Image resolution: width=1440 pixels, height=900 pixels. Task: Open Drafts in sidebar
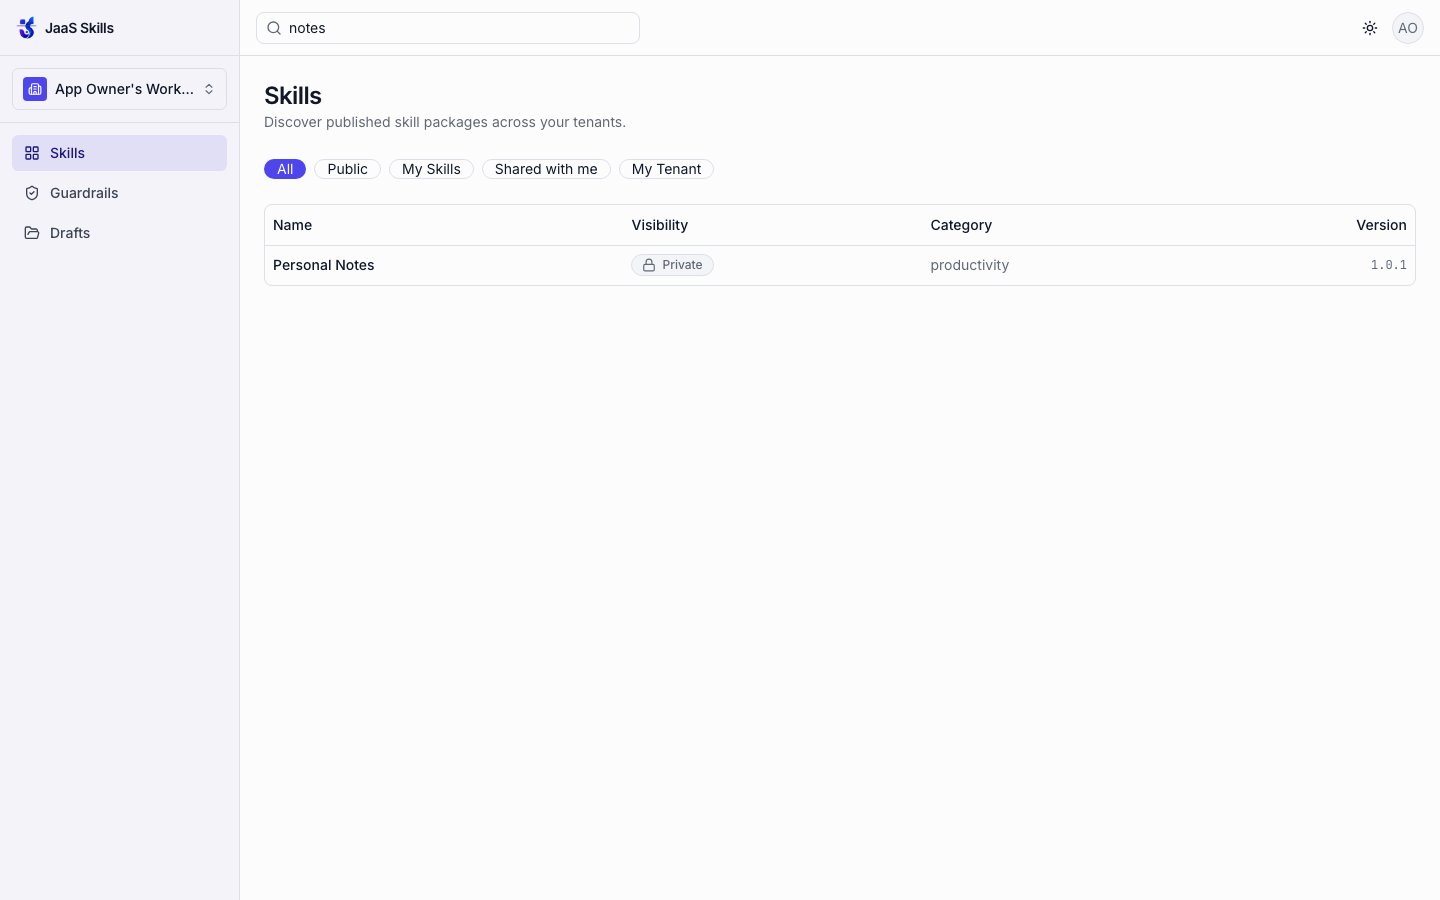119,233
